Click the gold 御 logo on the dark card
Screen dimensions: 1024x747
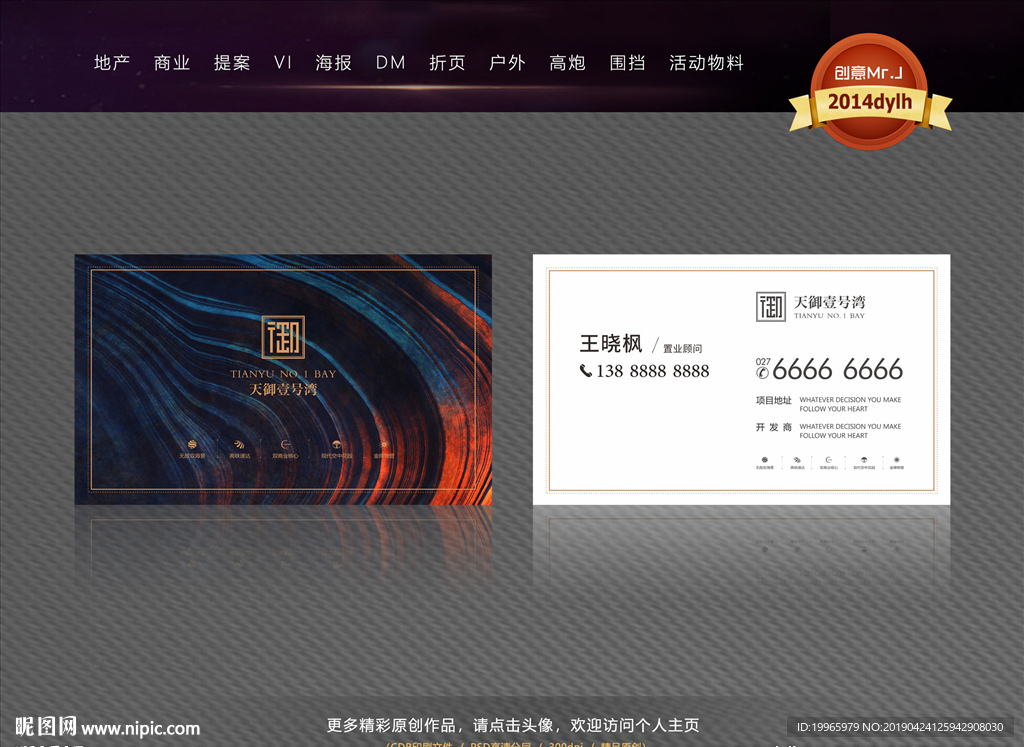pyautogui.click(x=283, y=337)
